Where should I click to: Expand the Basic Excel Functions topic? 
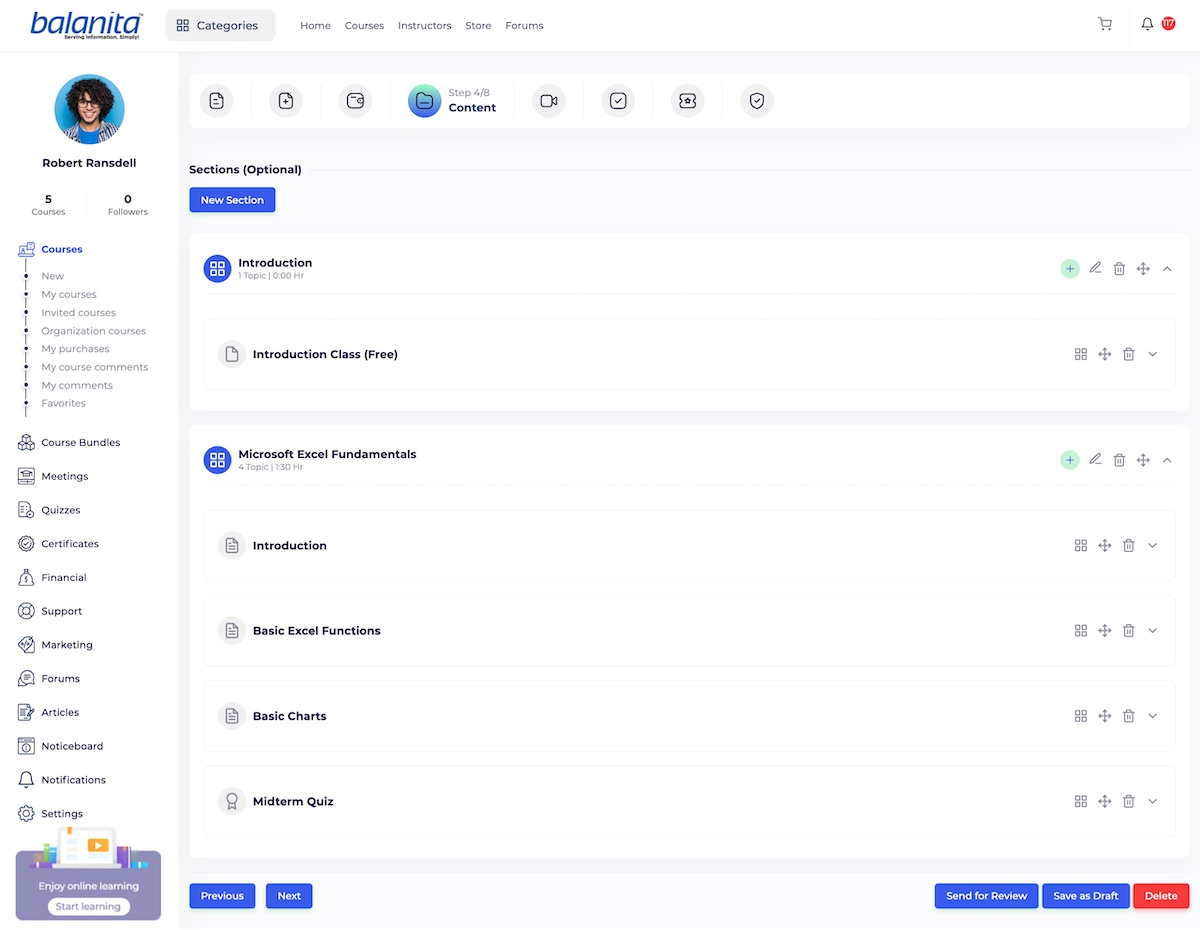click(x=1152, y=631)
